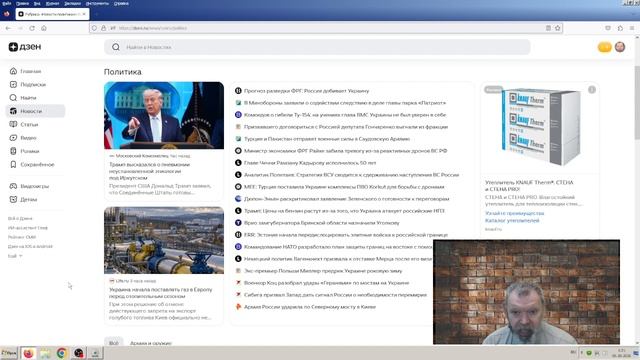Open Firefox from the taskbar
640x360 pixels.
click(x=28, y=353)
